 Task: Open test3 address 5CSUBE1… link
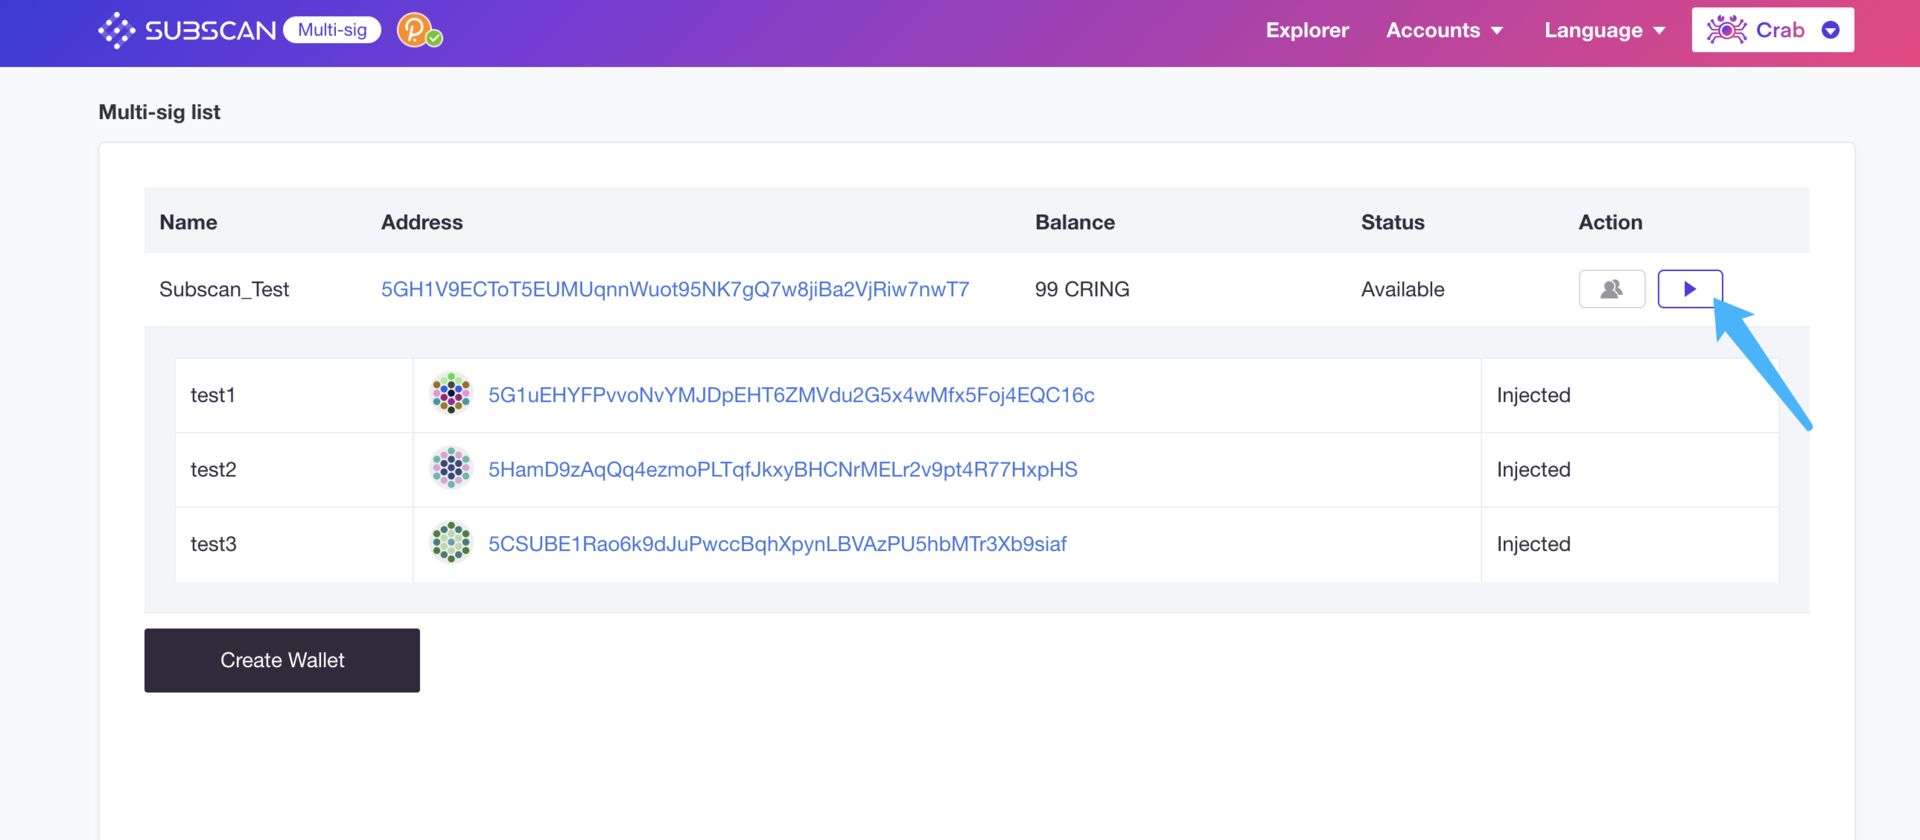pyautogui.click(x=777, y=544)
